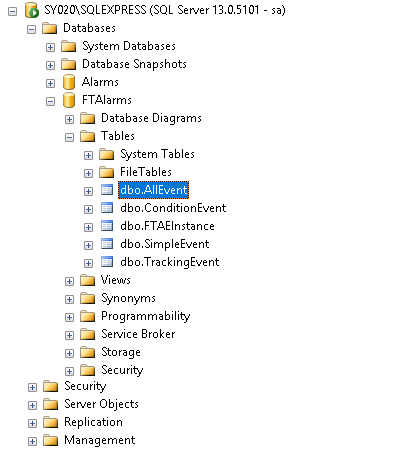
Task: Expand the Management folder
Action: 32,441
